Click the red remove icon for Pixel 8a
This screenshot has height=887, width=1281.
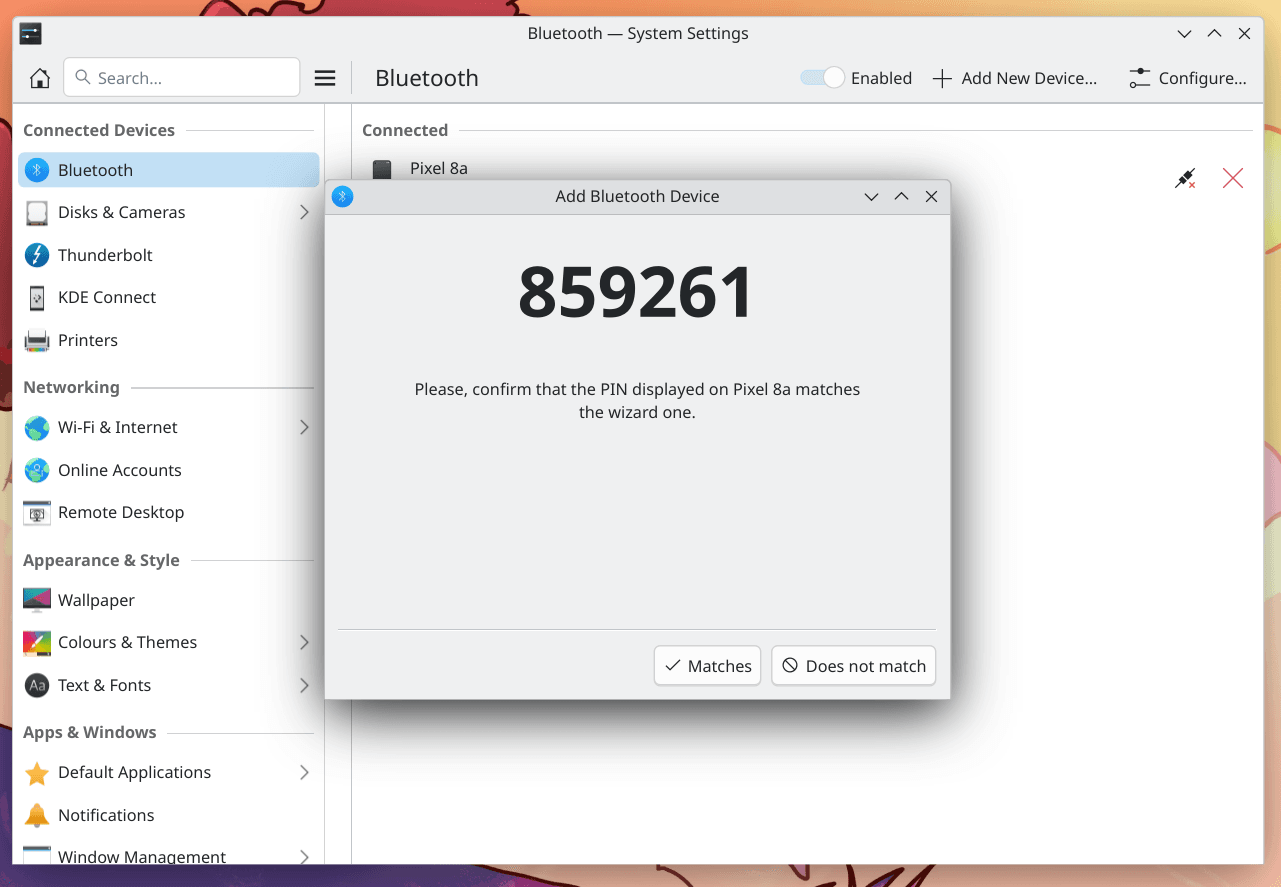pos(1232,177)
